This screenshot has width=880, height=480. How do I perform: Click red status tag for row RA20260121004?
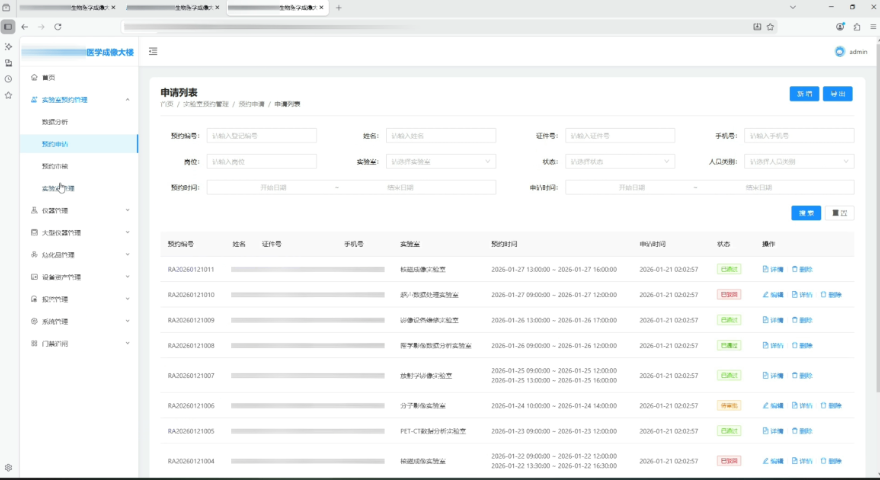point(729,461)
